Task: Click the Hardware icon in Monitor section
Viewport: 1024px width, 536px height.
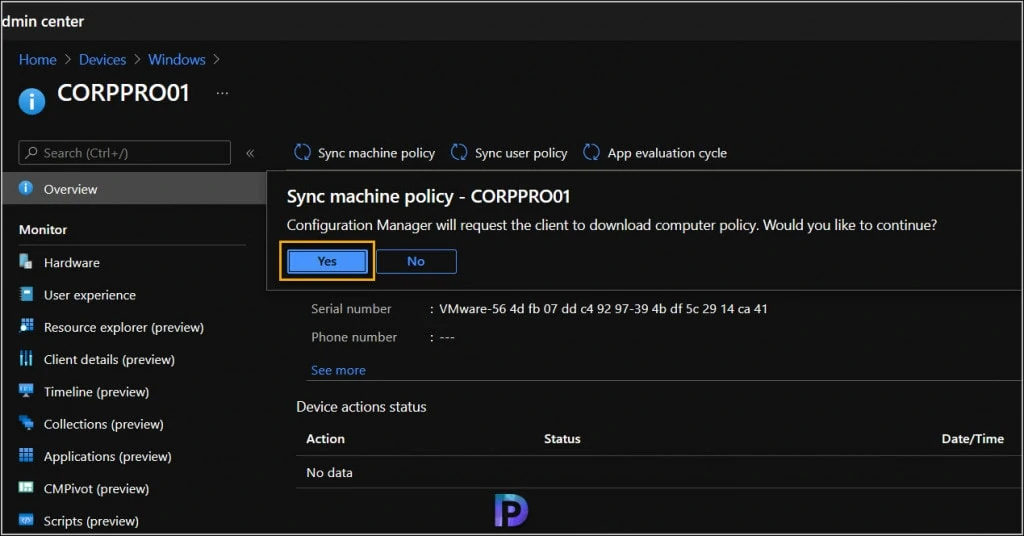Action: (25, 262)
